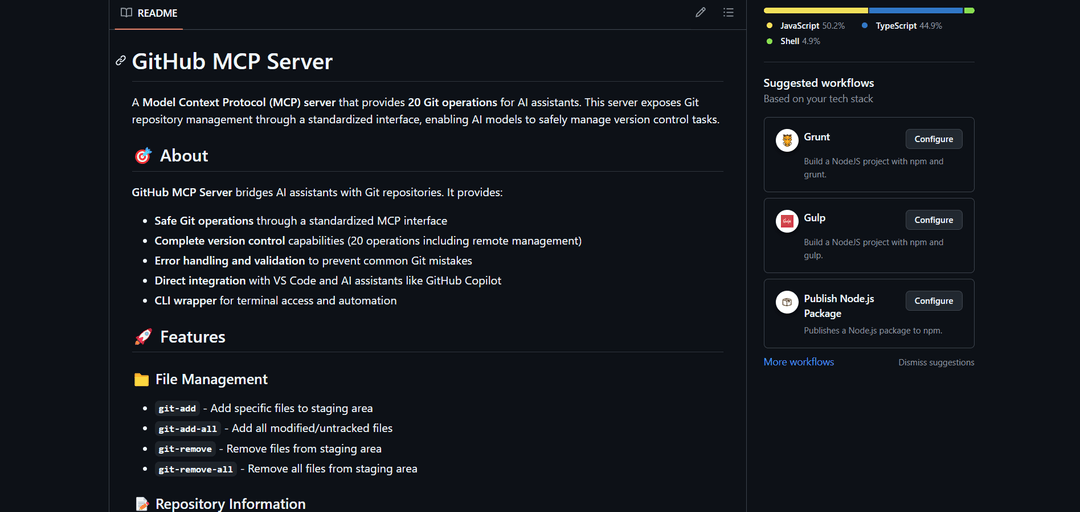Screen dimensions: 1080x512
Task: Click the yellow JavaScript bar segment
Action: [x=816, y=10]
